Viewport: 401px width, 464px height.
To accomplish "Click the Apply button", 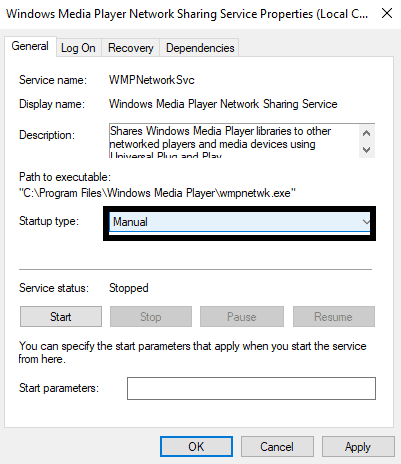I will point(358,447).
